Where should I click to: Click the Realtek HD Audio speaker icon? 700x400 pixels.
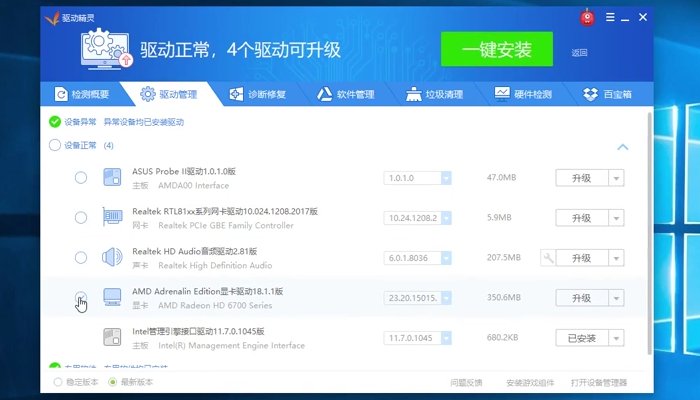pyautogui.click(x=112, y=257)
